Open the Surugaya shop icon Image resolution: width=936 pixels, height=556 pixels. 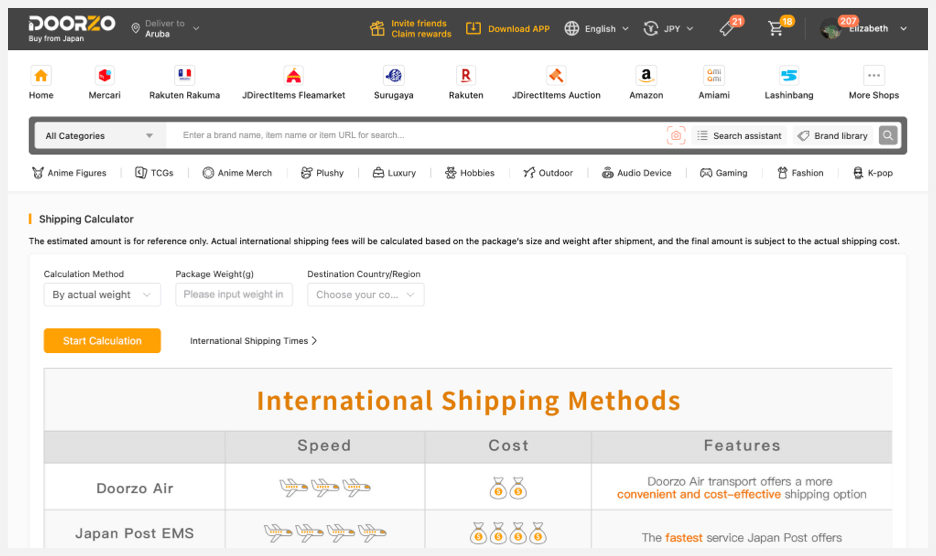pyautogui.click(x=393, y=75)
